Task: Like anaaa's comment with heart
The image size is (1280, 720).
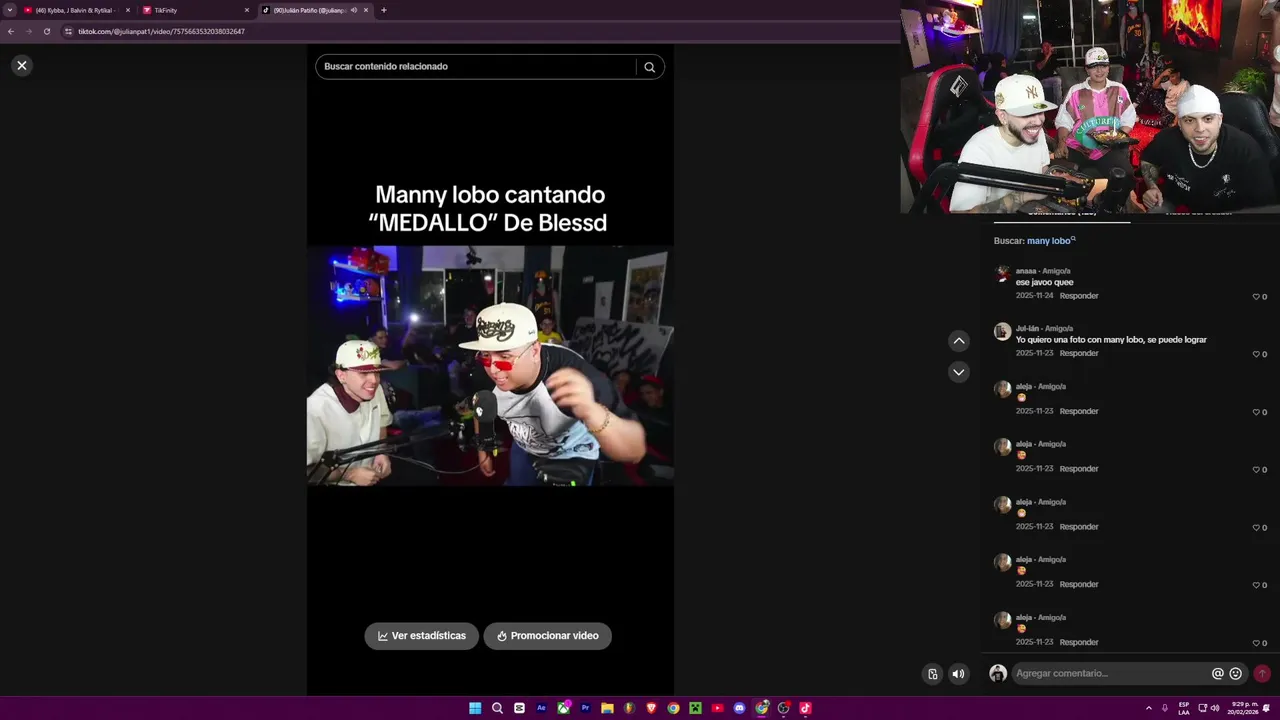Action: click(x=1256, y=297)
